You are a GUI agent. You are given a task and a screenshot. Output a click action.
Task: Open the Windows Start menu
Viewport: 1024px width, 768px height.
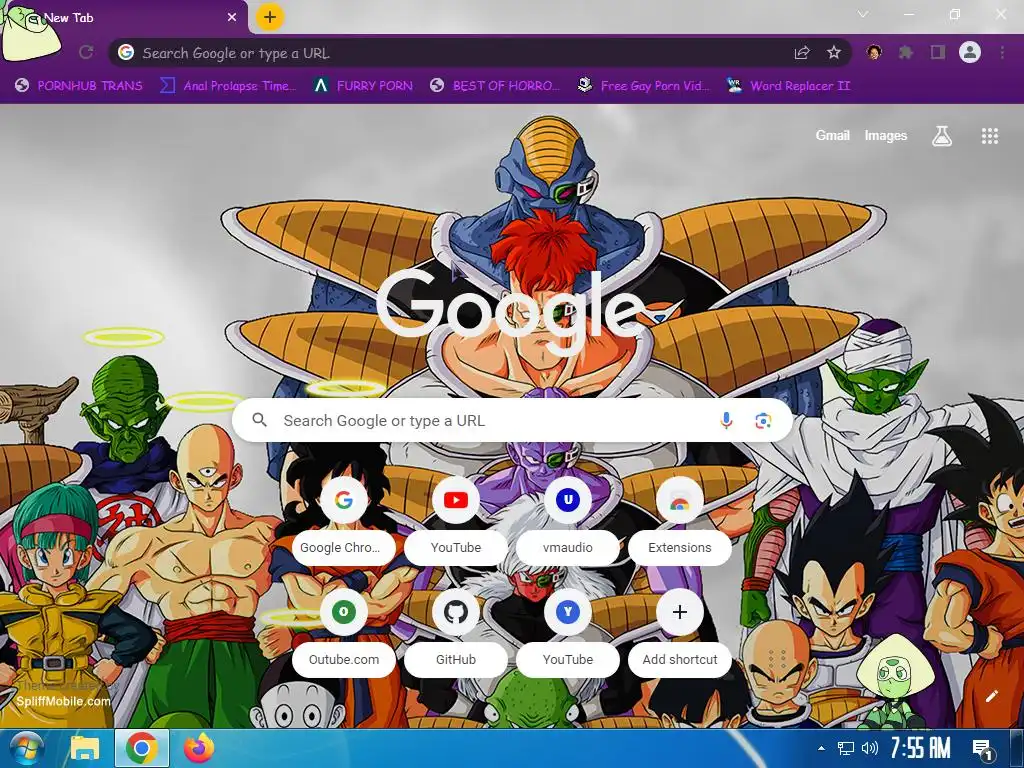(x=26, y=748)
